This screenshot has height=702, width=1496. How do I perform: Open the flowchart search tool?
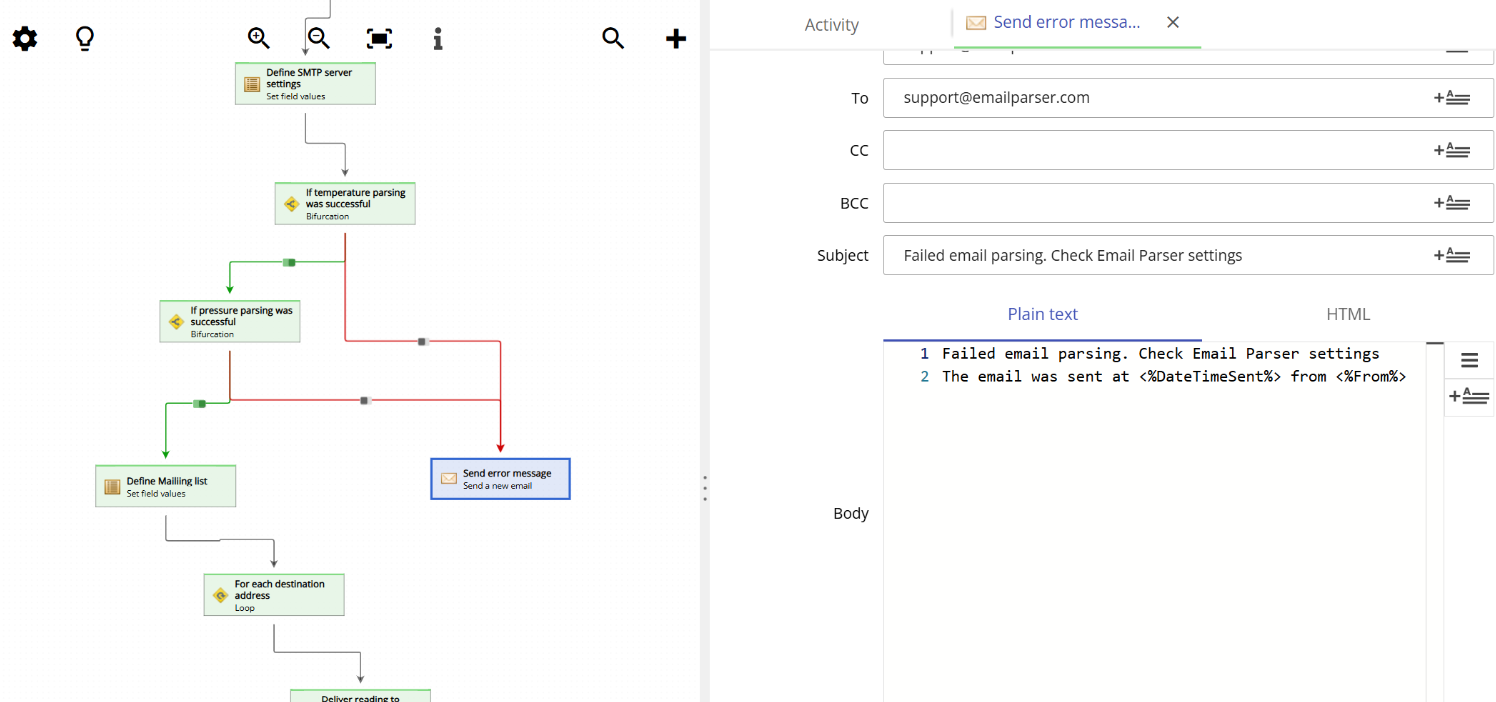[613, 38]
